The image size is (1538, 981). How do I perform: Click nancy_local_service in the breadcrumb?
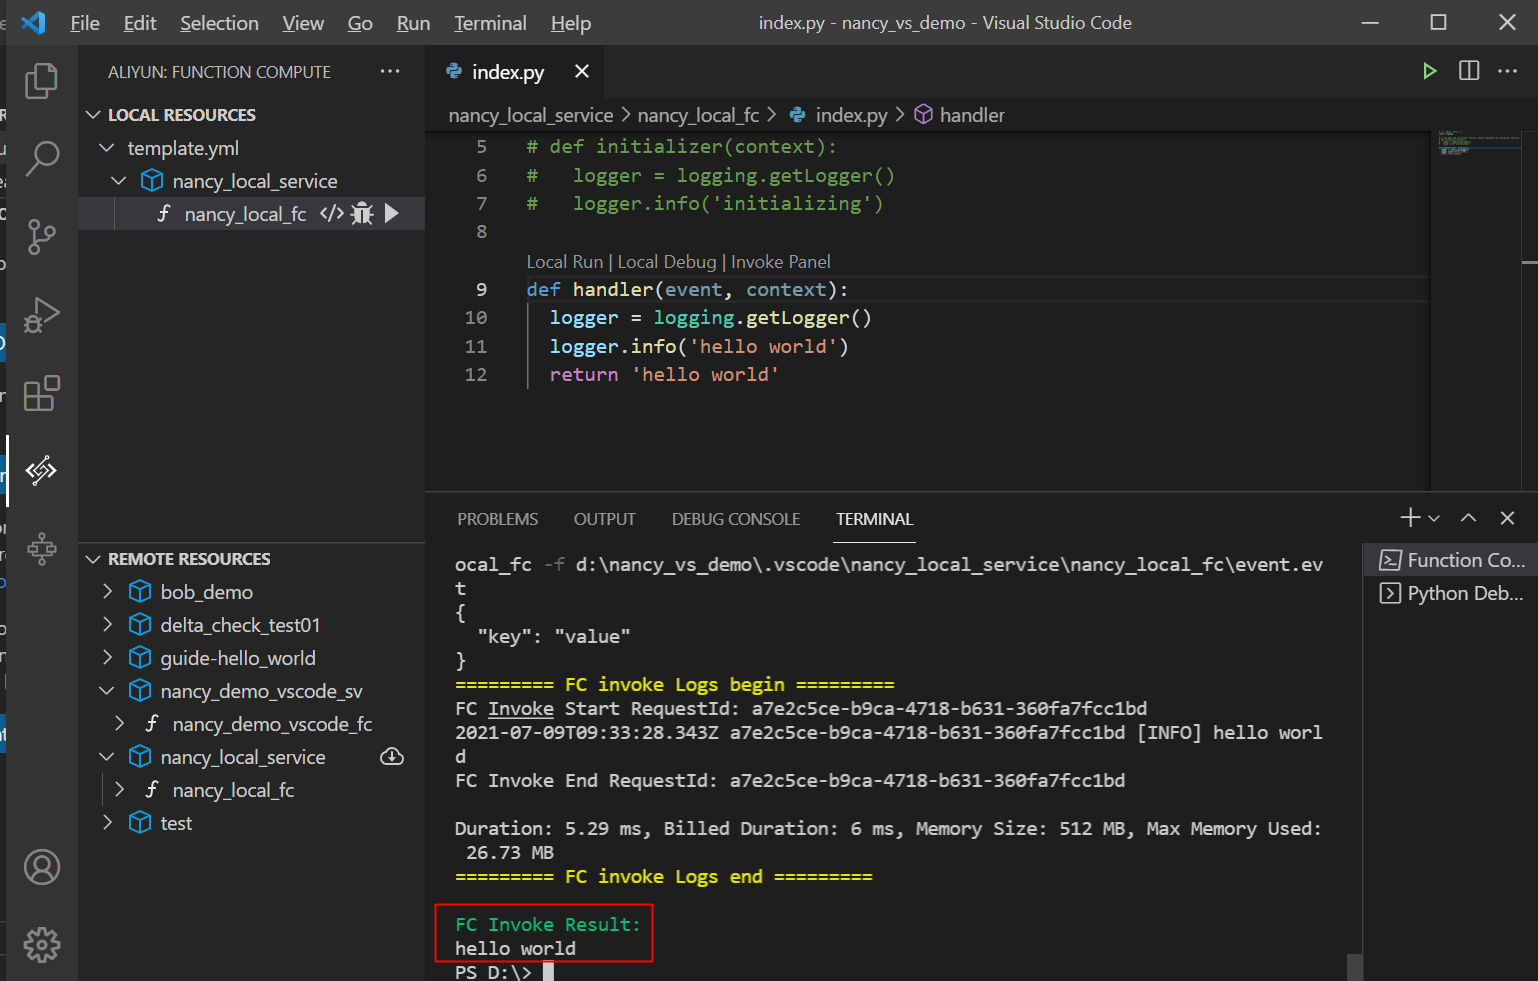[531, 115]
